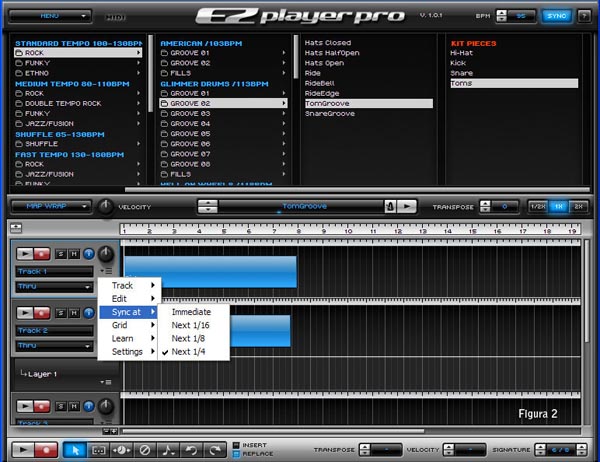
Task: Click the Track 1 name field
Action: point(54,271)
